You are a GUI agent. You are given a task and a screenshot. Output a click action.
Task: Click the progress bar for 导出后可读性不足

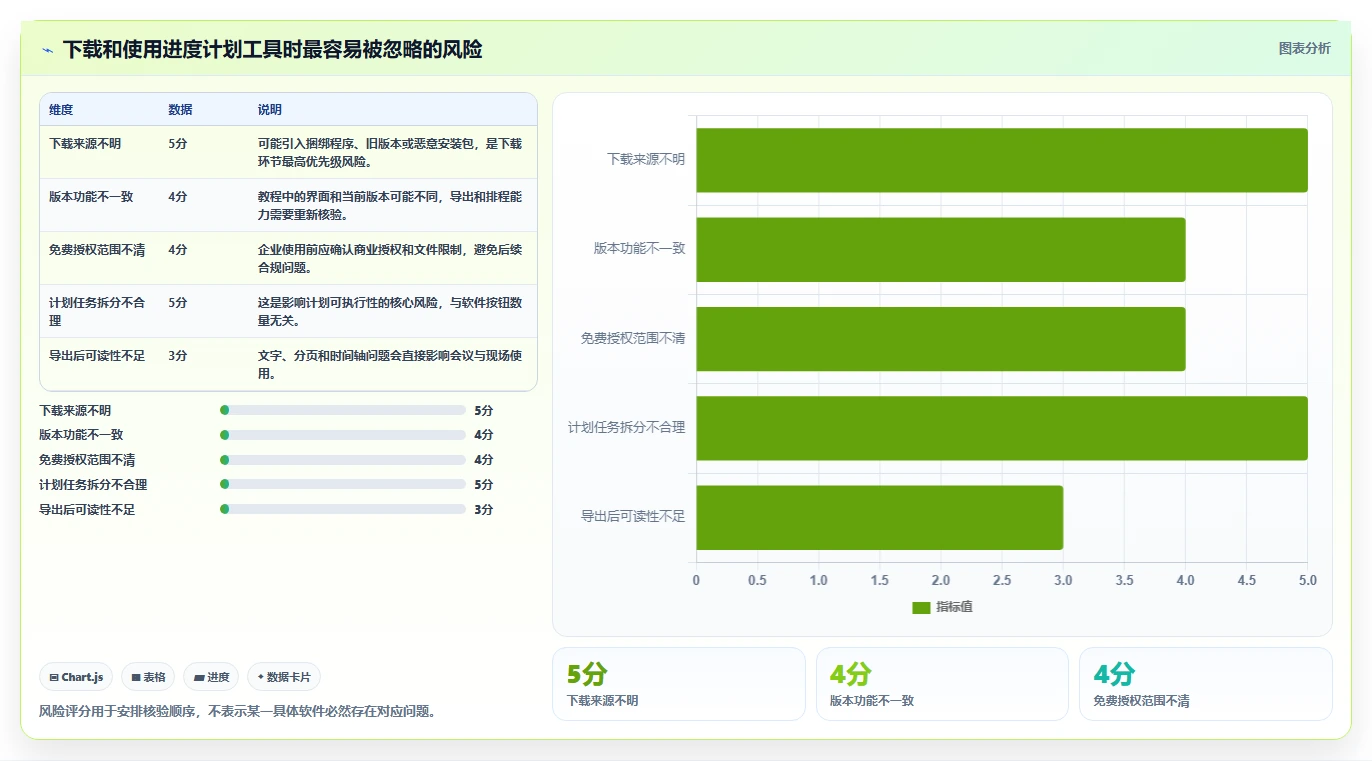tap(343, 509)
